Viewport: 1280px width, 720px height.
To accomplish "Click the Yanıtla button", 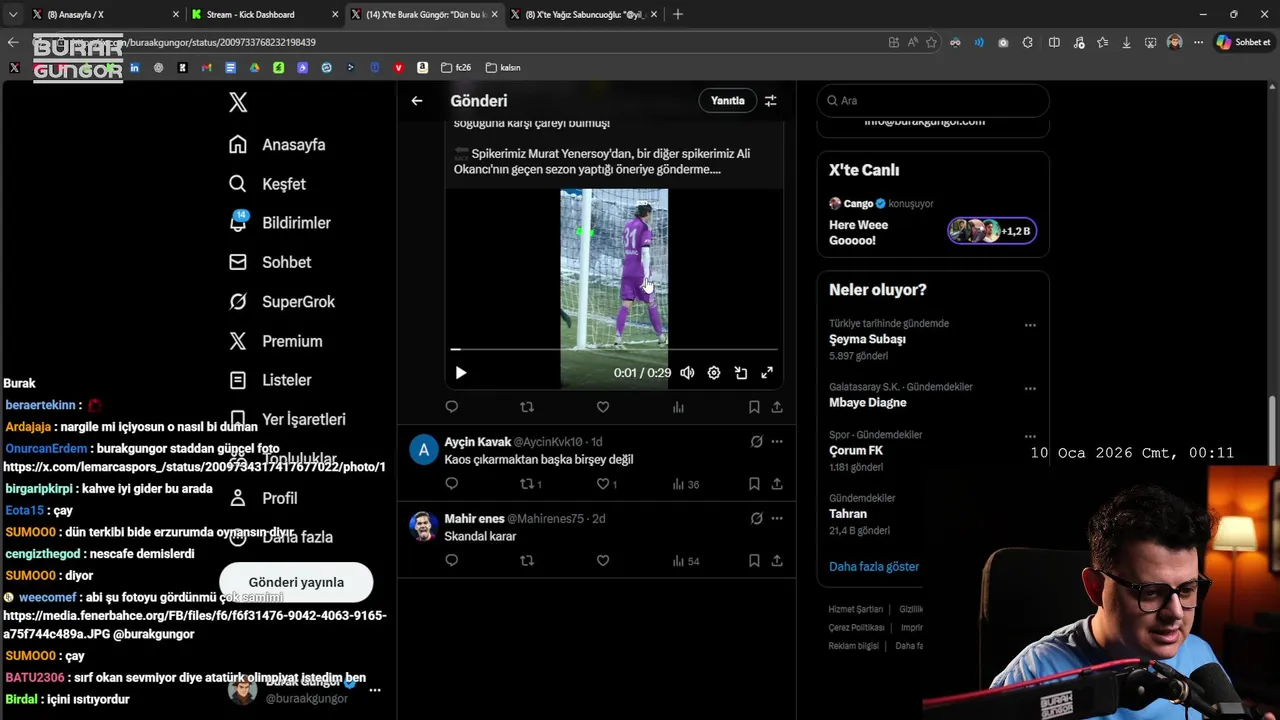I will (727, 101).
